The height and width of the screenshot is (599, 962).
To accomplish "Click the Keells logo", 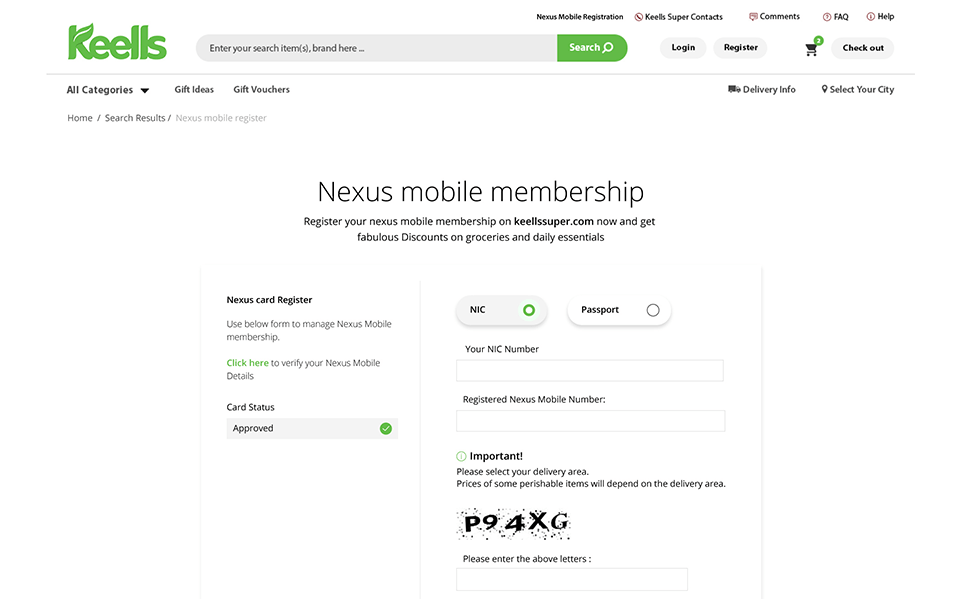I will pos(117,43).
